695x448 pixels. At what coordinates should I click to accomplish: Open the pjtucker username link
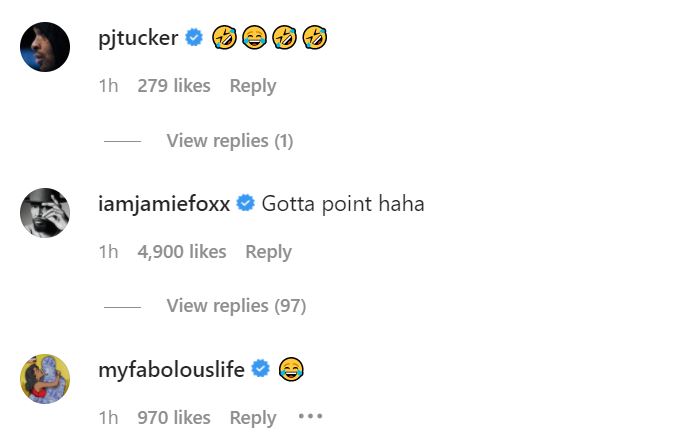[x=138, y=39]
